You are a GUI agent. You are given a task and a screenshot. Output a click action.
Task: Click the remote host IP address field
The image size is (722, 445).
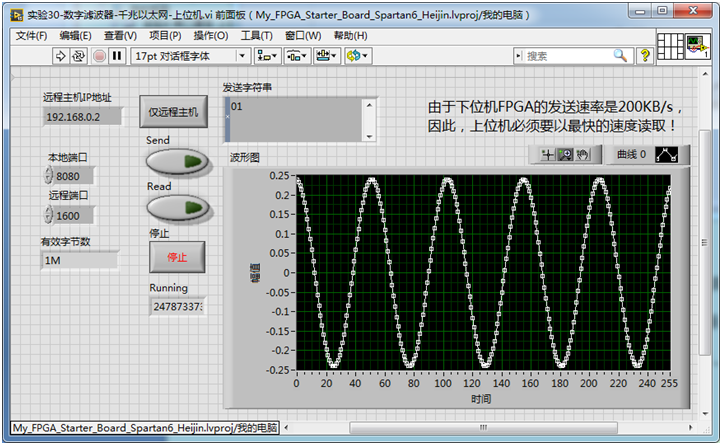click(82, 117)
